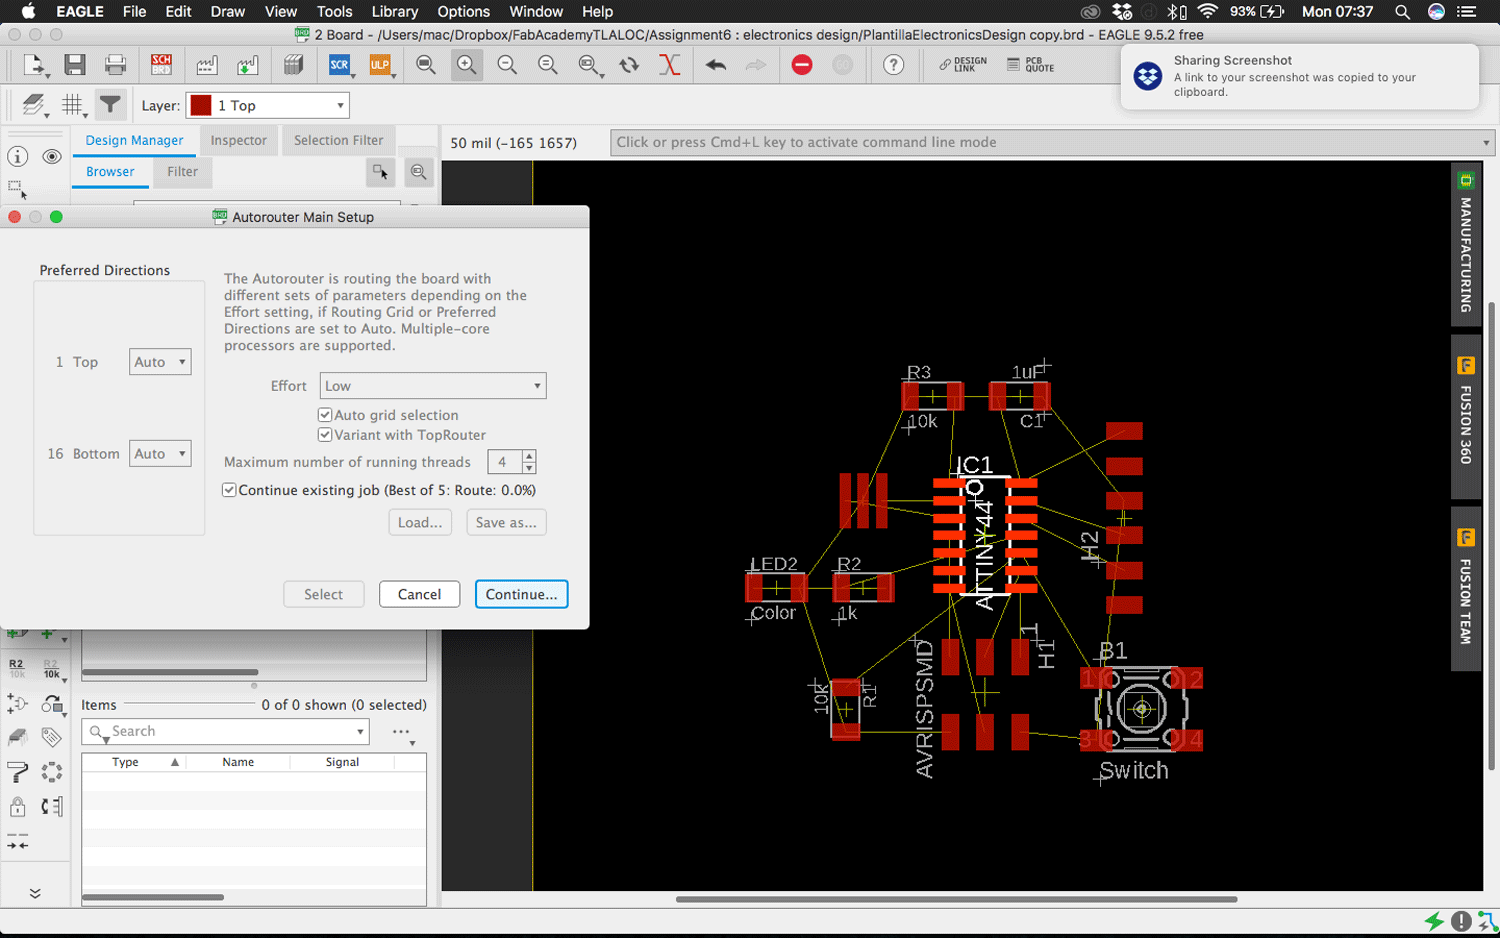
Task: Click the Design Link icon
Action: 962,65
